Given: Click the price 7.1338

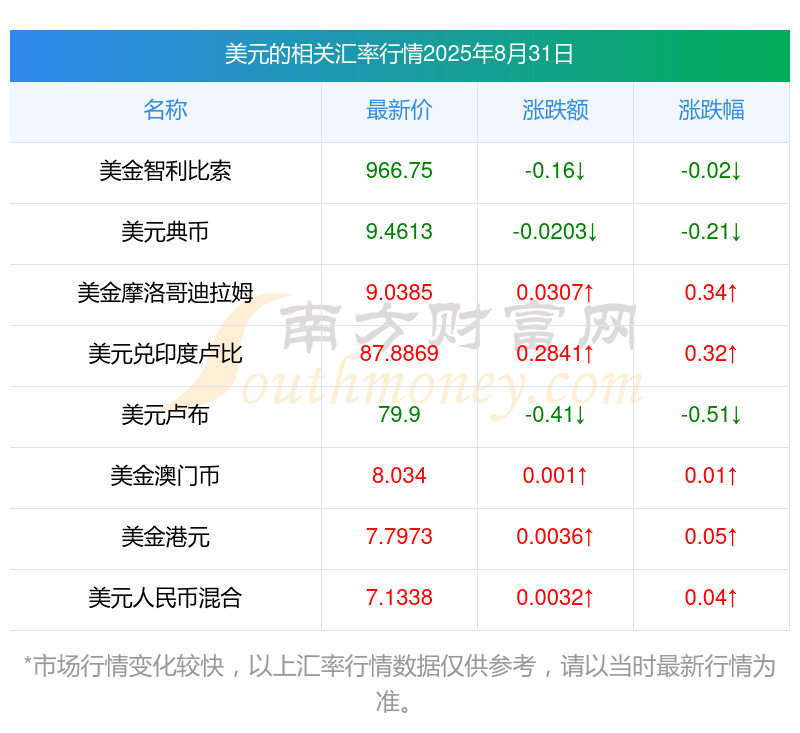Looking at the screenshot, I should click(x=399, y=598).
